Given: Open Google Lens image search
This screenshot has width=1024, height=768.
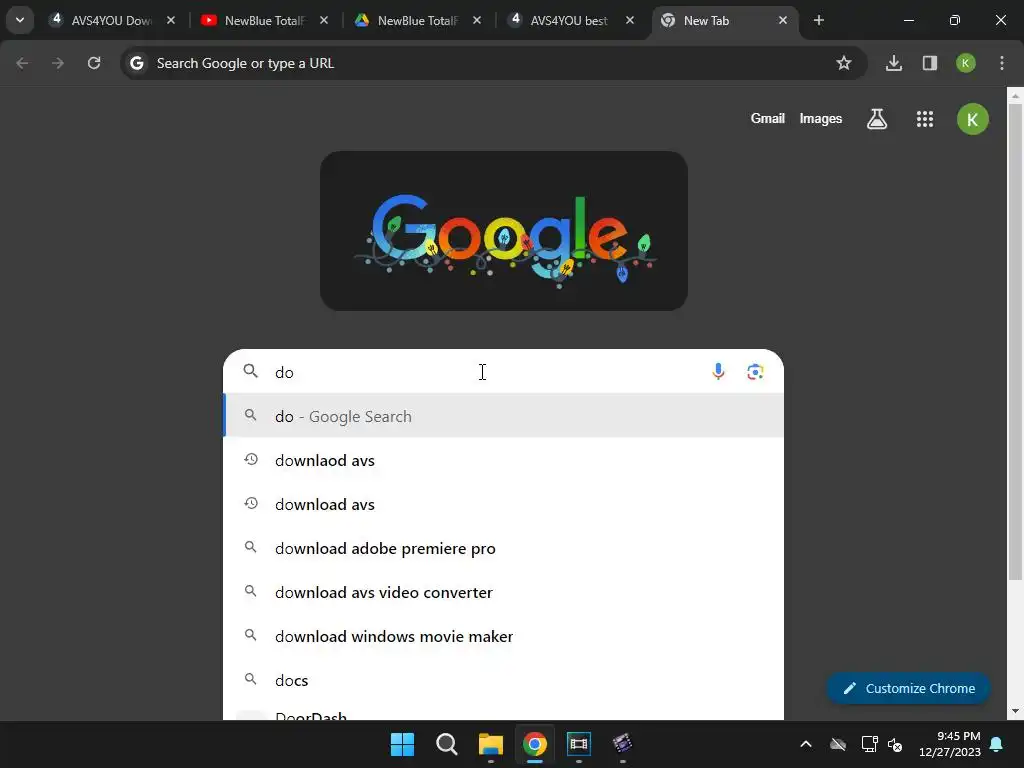Looking at the screenshot, I should point(755,372).
